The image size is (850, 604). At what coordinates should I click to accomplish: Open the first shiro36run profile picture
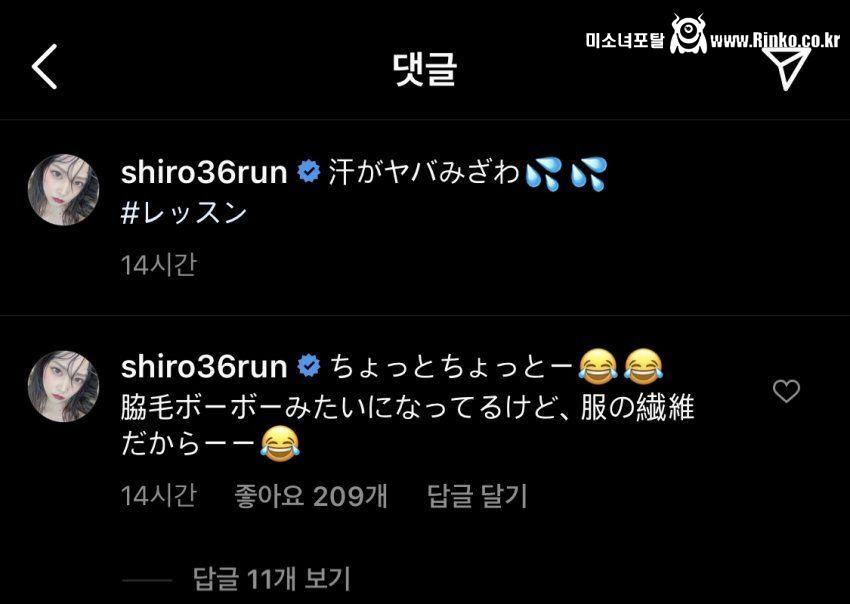(63, 190)
